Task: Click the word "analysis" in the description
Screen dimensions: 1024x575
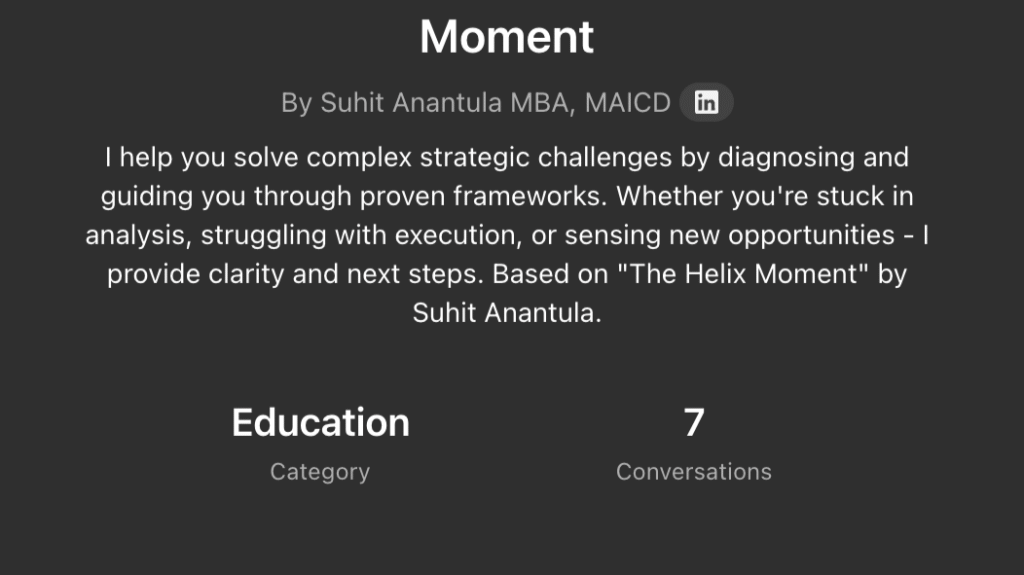Action: pyautogui.click(x=133, y=235)
